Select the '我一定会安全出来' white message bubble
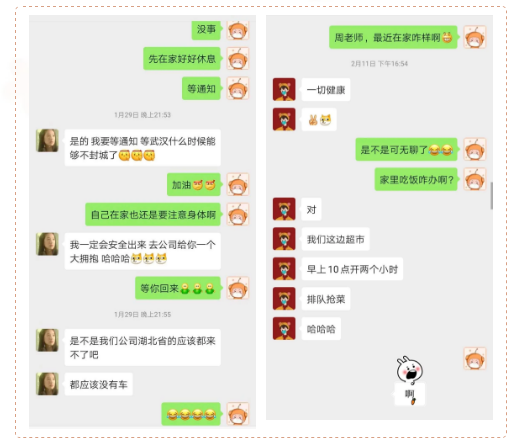 click(143, 251)
